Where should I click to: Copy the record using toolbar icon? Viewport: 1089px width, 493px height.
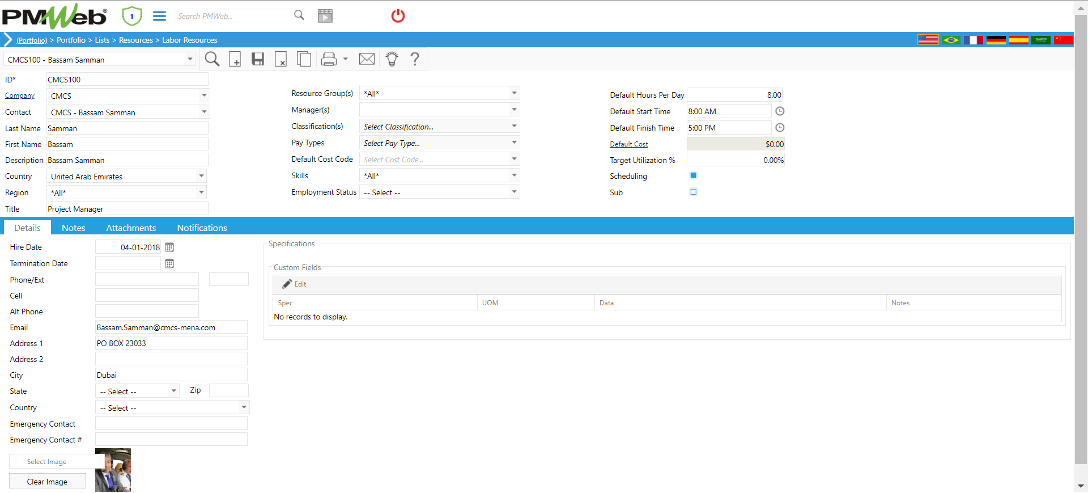[304, 60]
